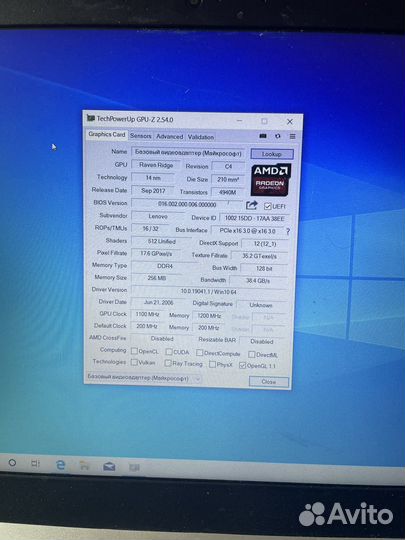Click the Default Clock value 200 MHz
This screenshot has height=540, width=405.
point(147,326)
